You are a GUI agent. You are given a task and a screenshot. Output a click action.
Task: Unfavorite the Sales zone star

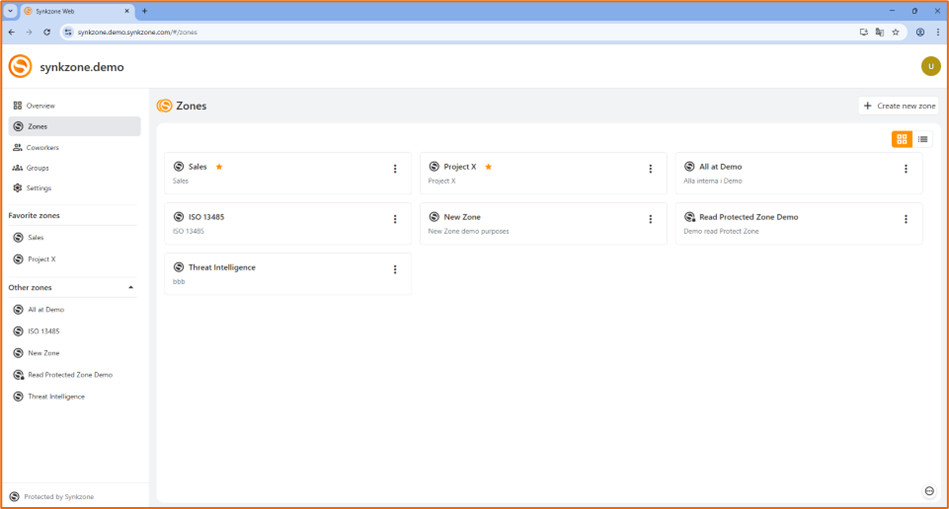click(x=219, y=167)
